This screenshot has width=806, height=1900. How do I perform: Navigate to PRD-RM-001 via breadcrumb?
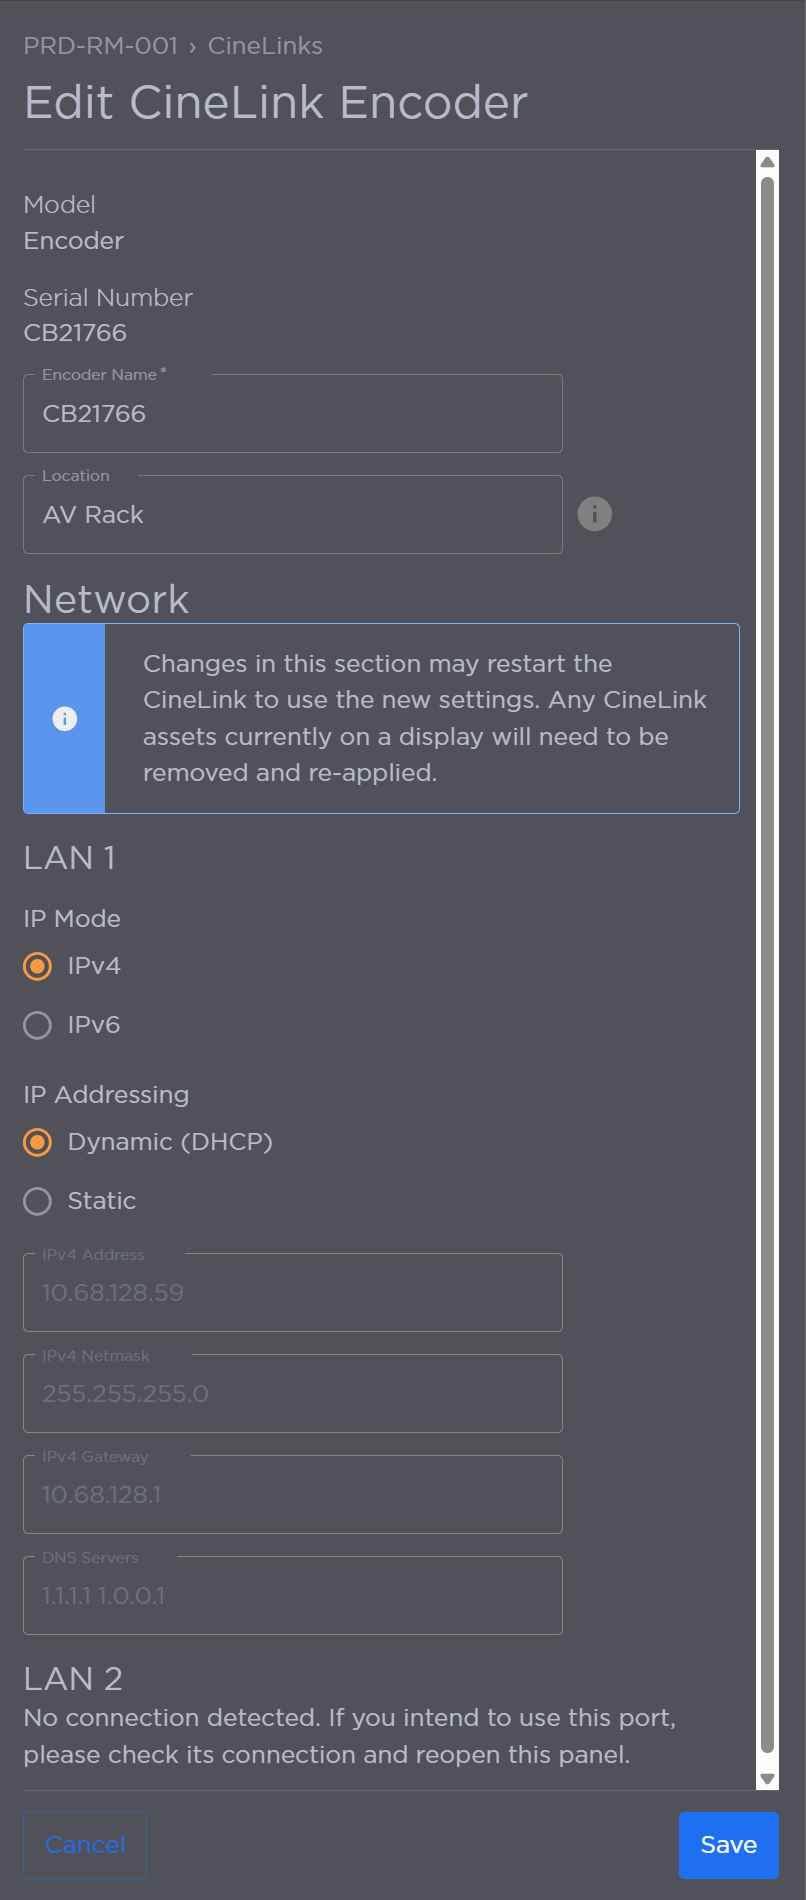(x=100, y=46)
